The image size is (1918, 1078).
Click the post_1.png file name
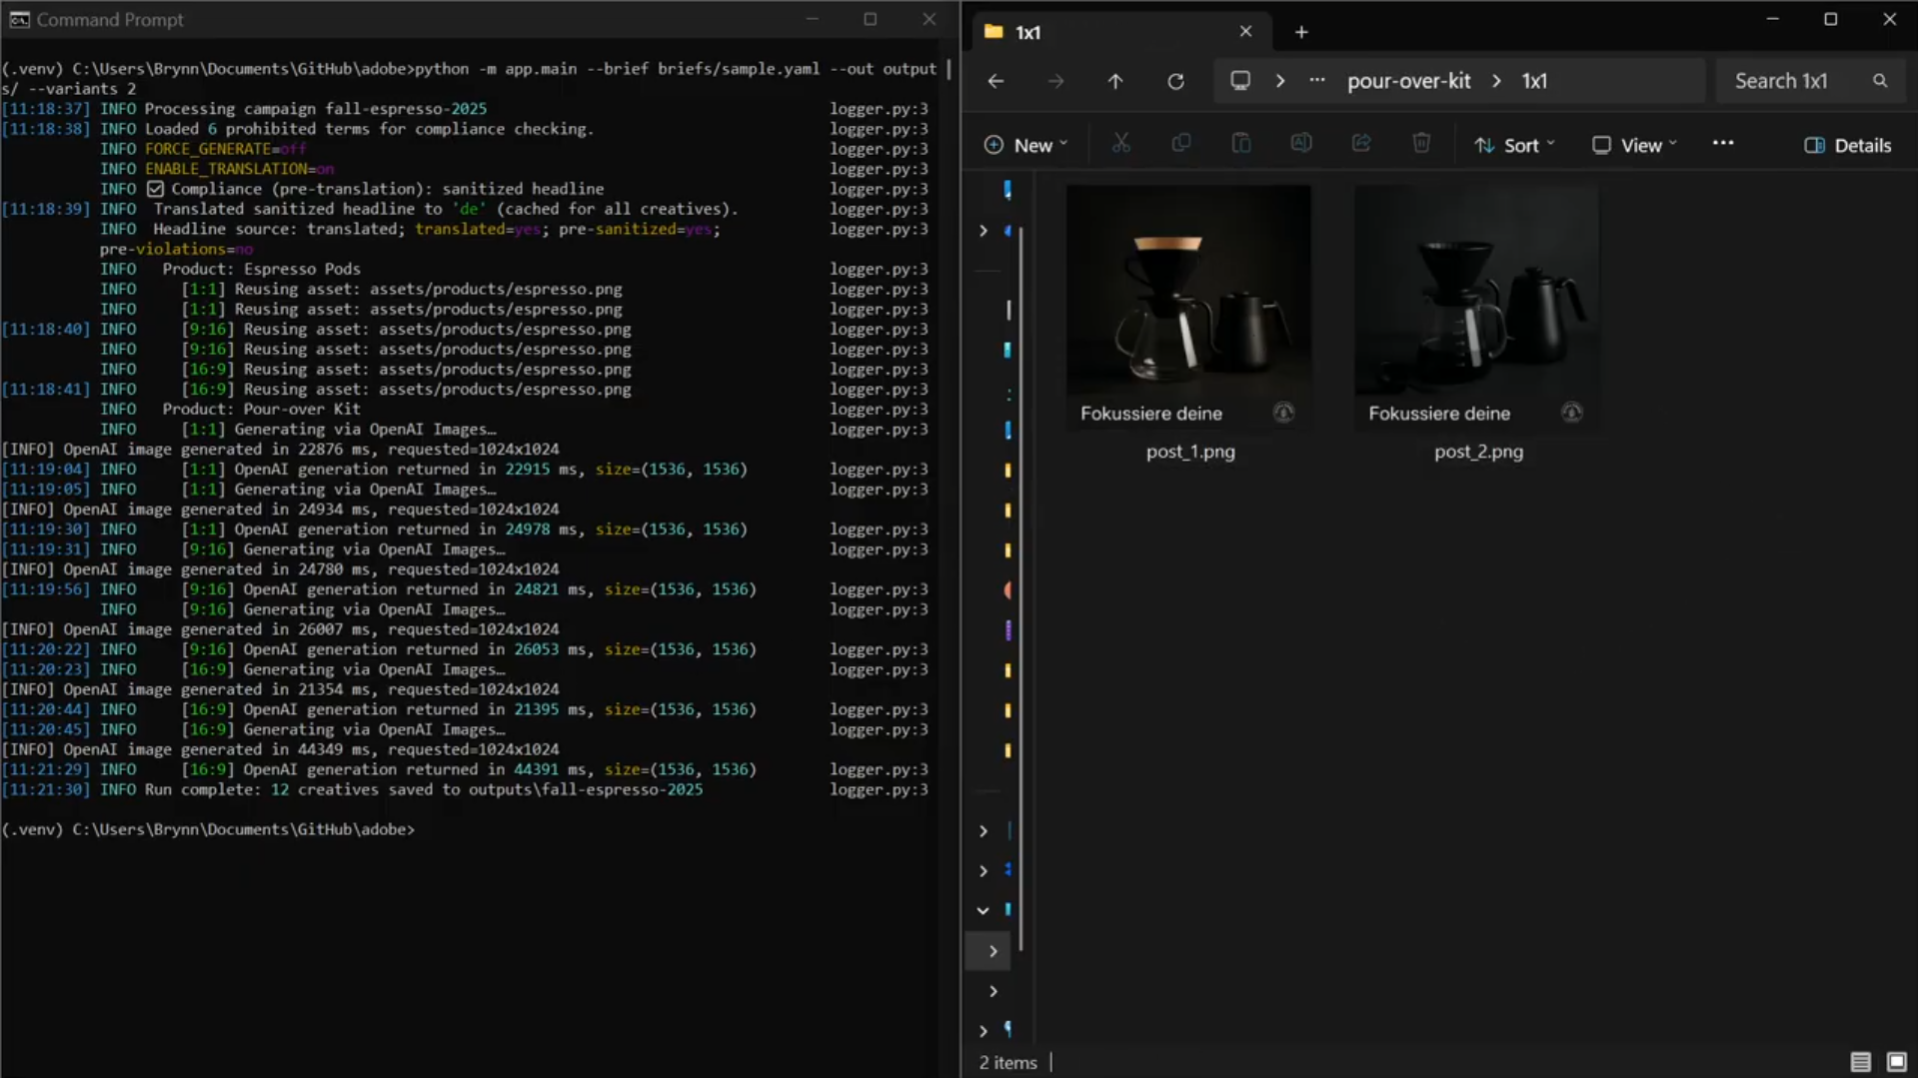point(1190,452)
